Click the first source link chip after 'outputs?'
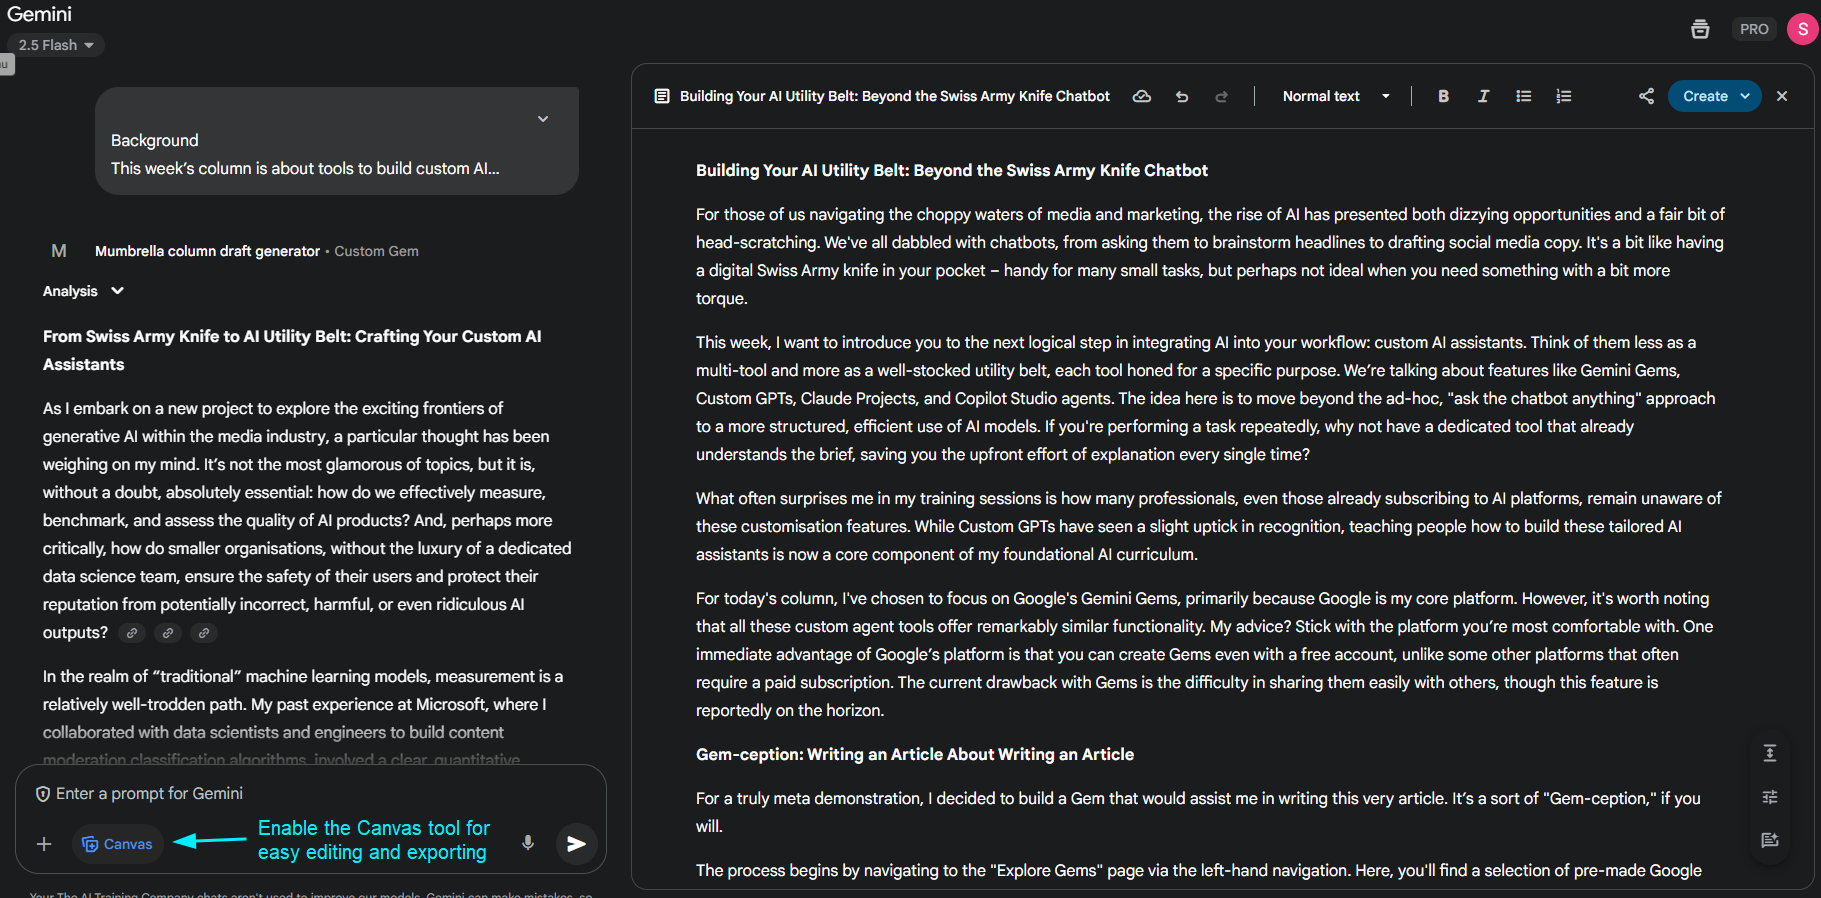This screenshot has width=1821, height=898. [x=132, y=633]
